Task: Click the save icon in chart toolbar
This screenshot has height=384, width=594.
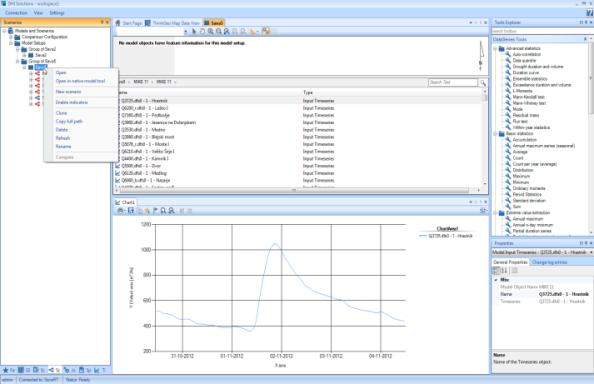Action: coord(130,211)
